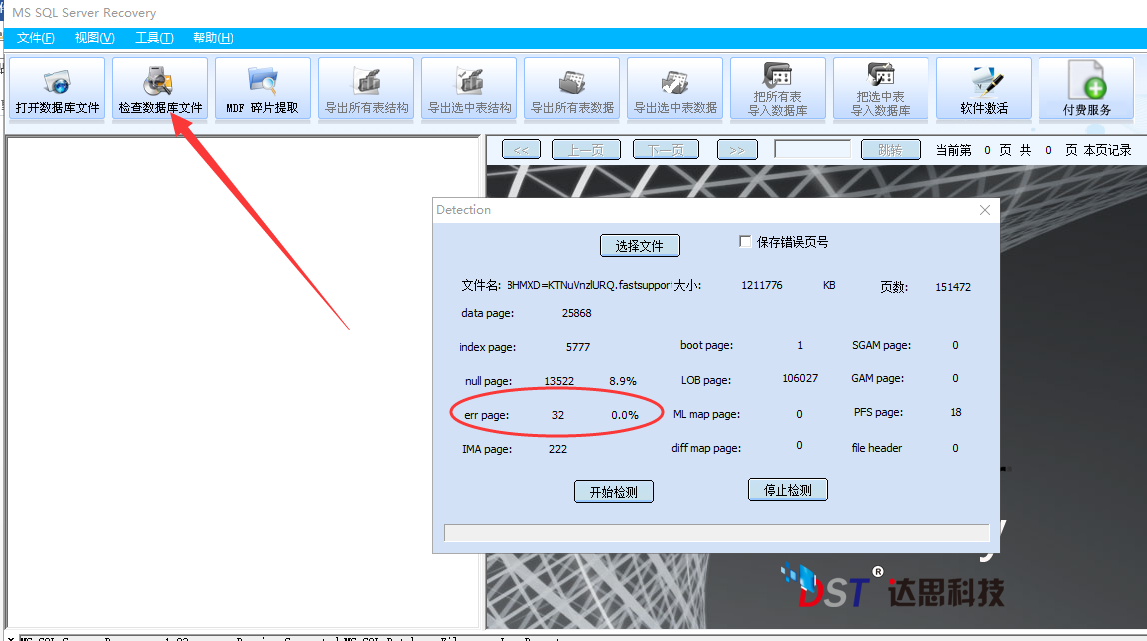Import selected table into database 把选中表导入数据库
Screen dimensions: 1147x641
pos(881,89)
